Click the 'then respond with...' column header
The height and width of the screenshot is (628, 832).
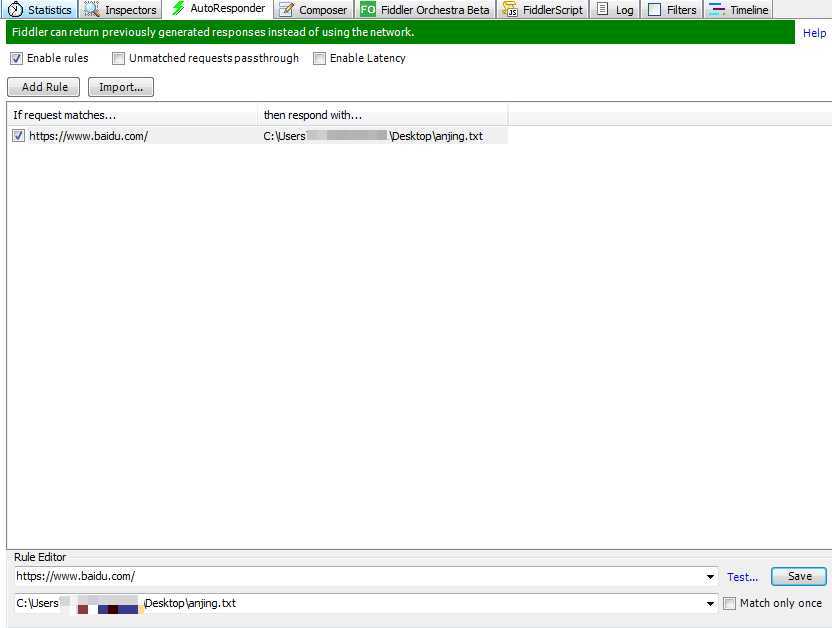383,115
